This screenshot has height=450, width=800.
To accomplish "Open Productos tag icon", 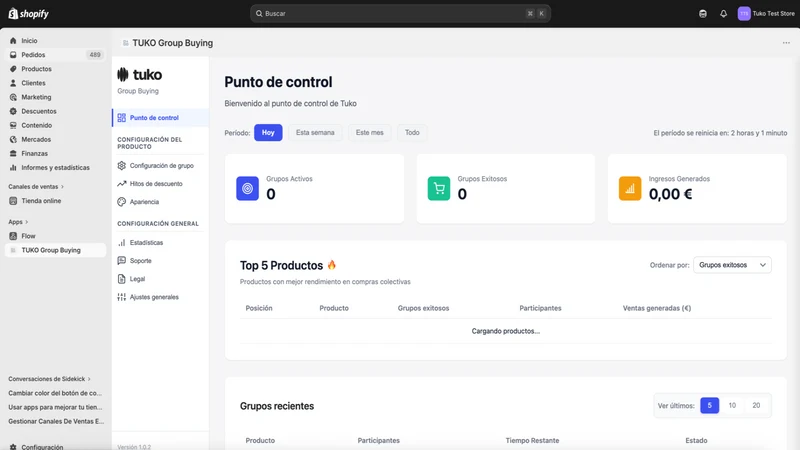I will [x=13, y=69].
